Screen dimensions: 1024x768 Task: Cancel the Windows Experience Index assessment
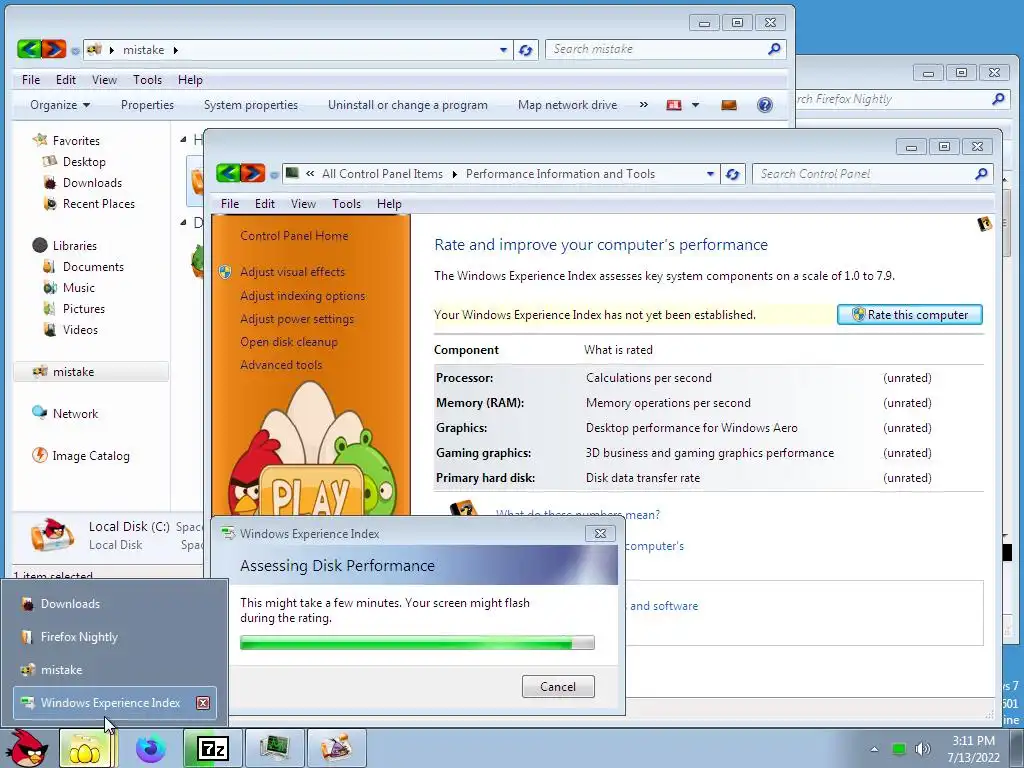[x=558, y=686]
